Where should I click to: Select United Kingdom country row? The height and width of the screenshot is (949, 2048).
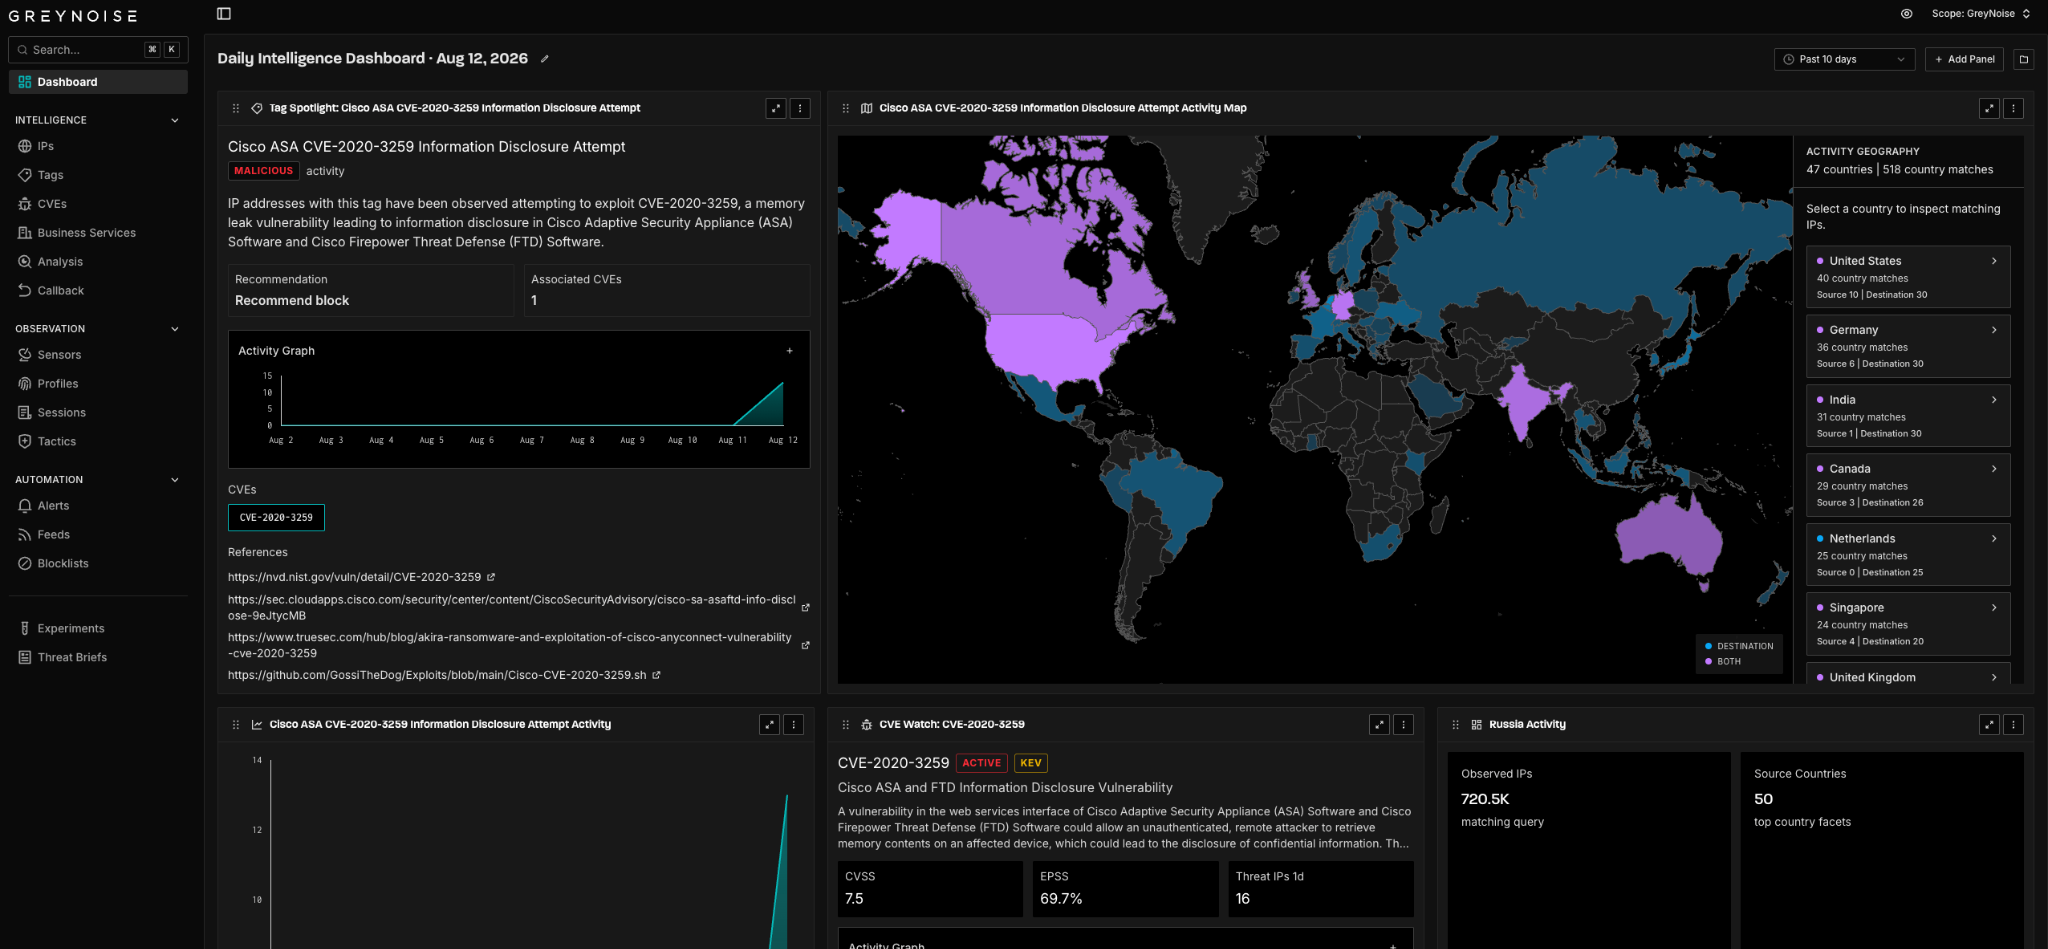point(1908,674)
